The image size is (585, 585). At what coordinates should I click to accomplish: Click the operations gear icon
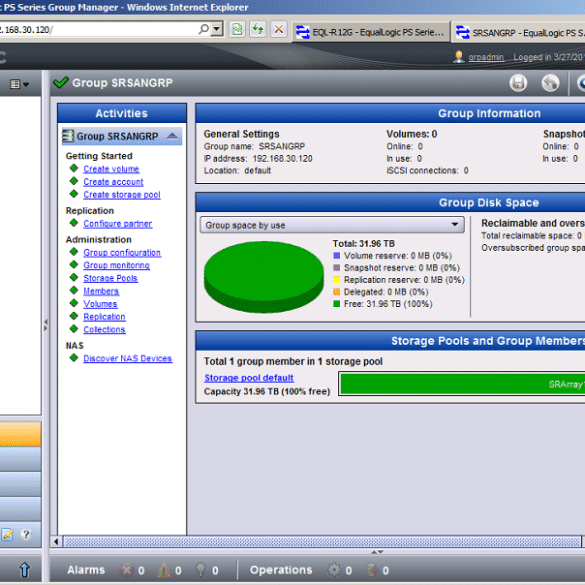point(334,570)
